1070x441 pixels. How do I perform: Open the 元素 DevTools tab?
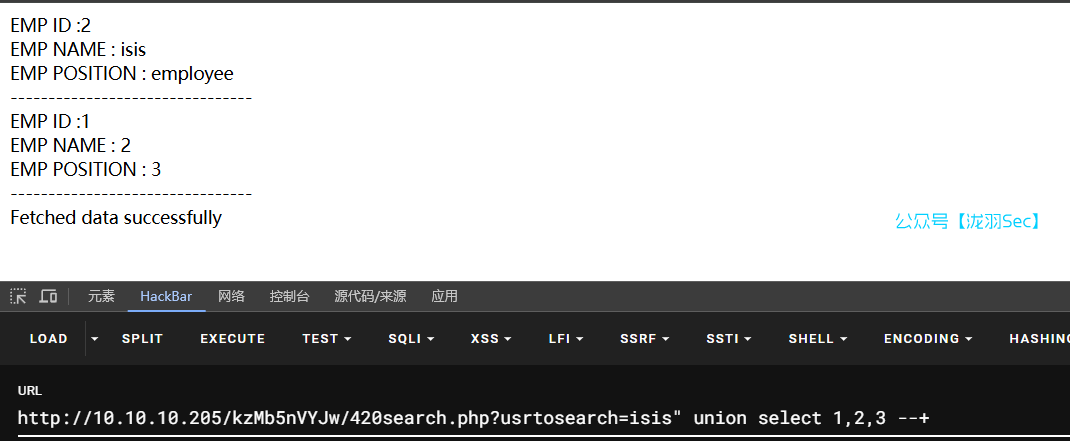tap(102, 296)
